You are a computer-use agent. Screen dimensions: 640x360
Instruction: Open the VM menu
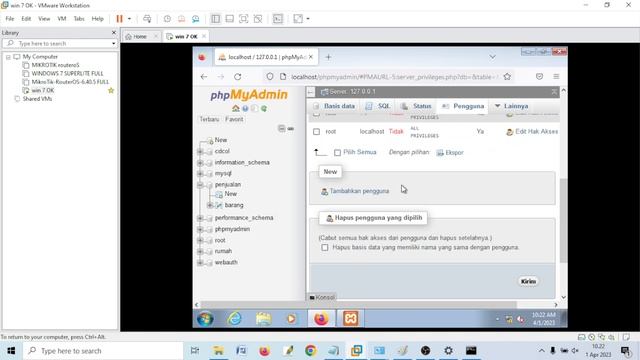pos(62,19)
